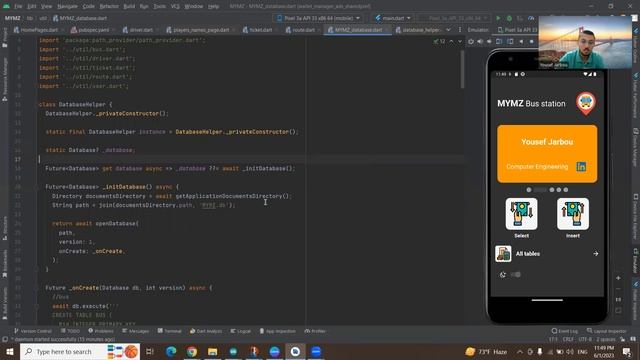Open File Explorer from taskbar
640x360 pixels.
213,351
